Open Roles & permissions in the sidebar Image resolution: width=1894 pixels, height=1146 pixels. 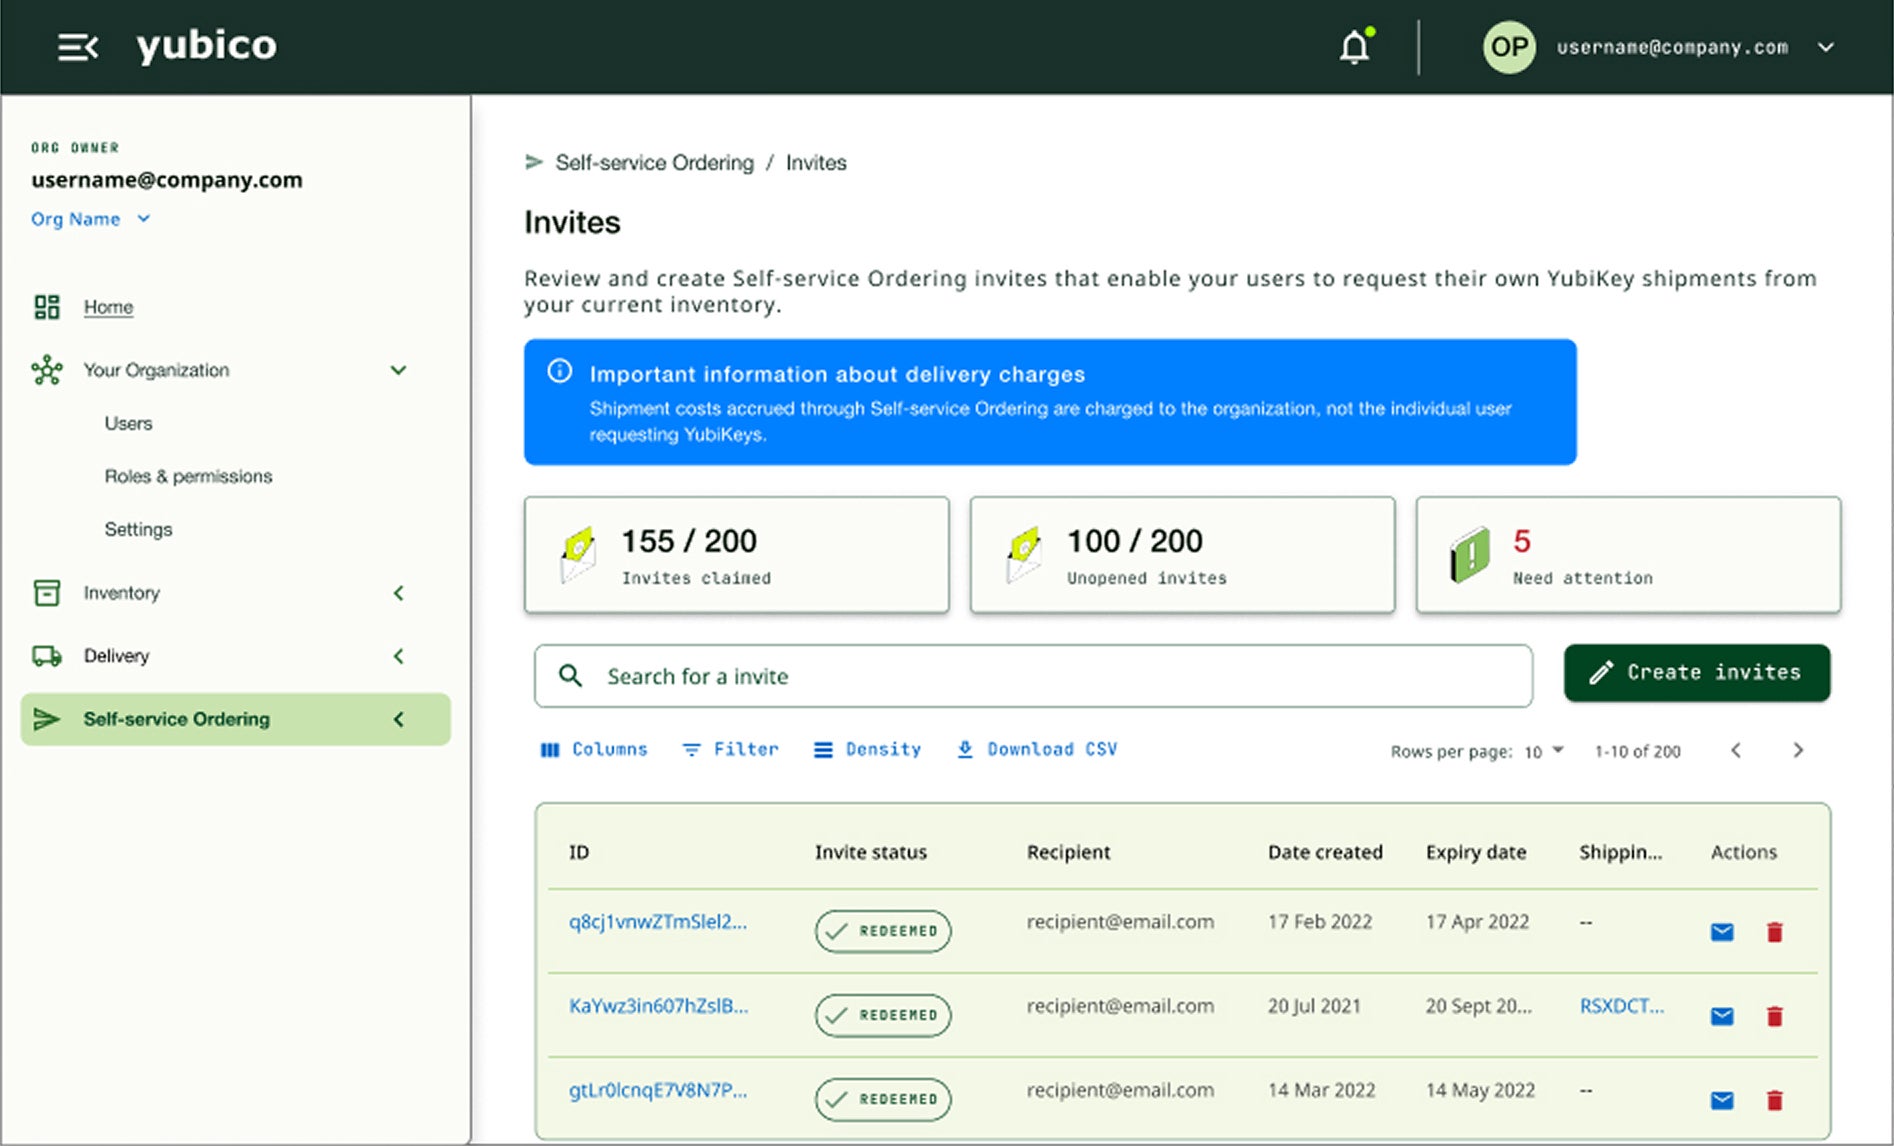coord(188,476)
